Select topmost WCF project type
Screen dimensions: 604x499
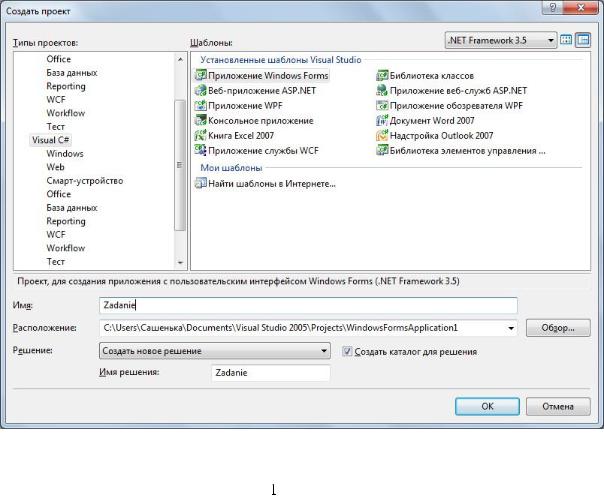(x=56, y=99)
